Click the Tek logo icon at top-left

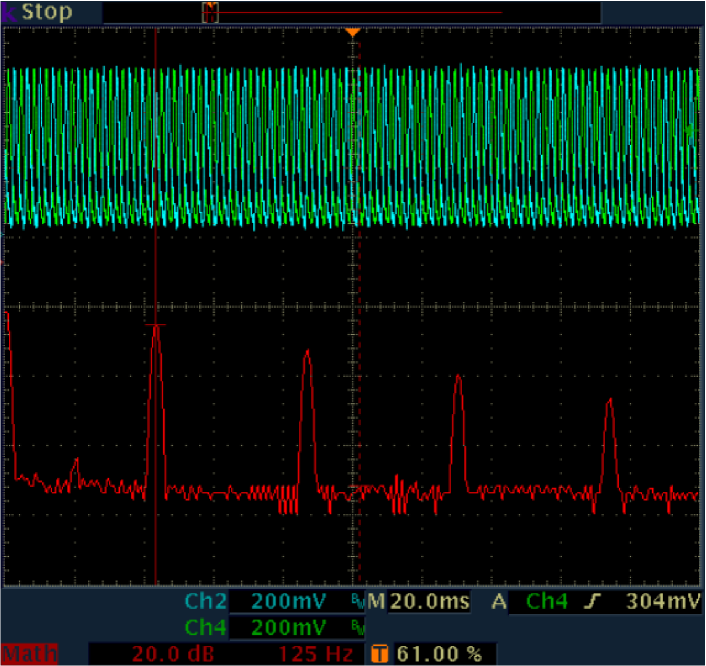click(9, 12)
